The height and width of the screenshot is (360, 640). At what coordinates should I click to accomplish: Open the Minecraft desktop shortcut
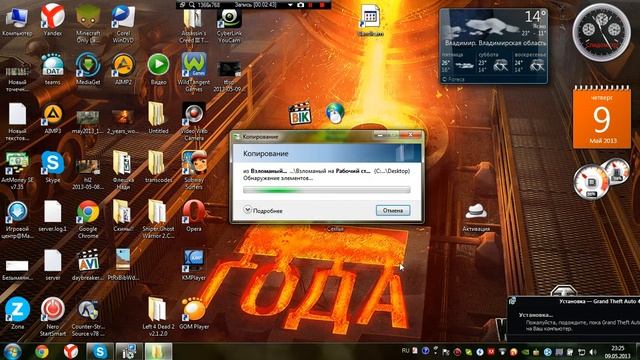[88, 18]
